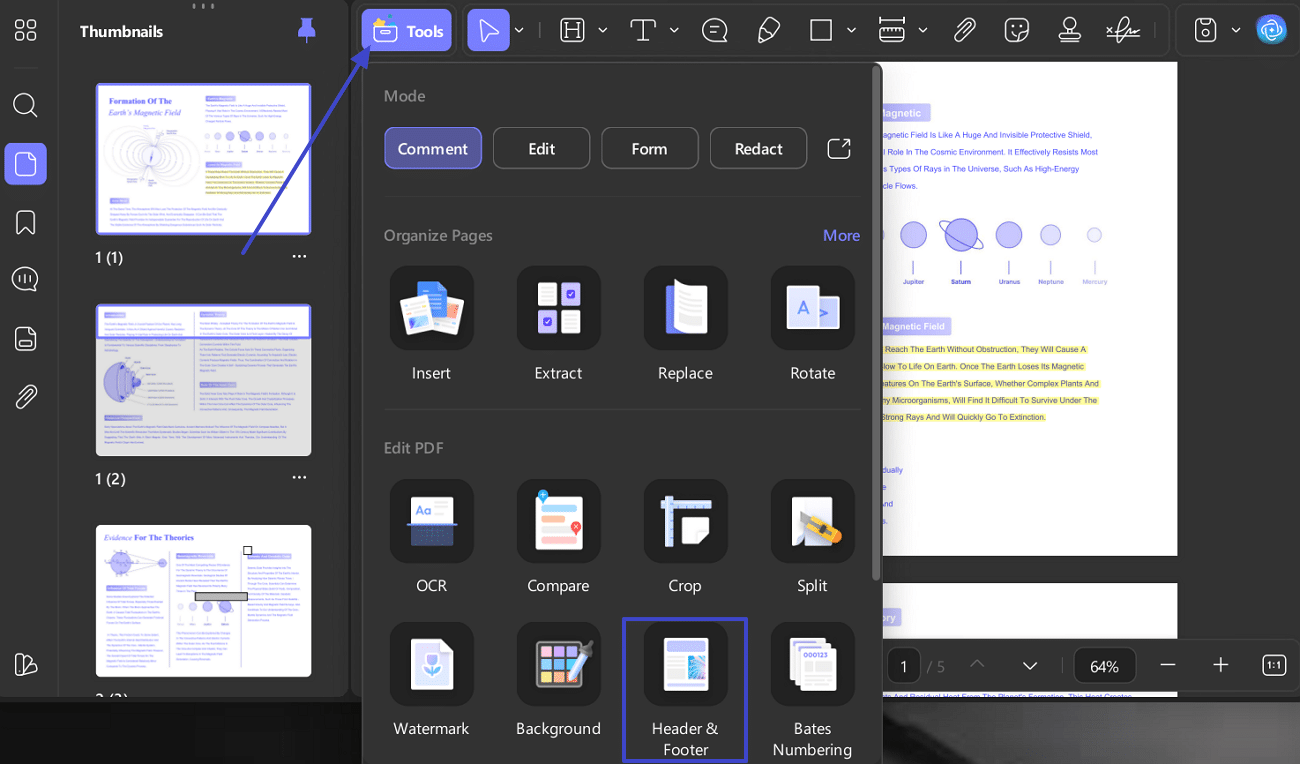Open the Tools menu
The image size is (1300, 764).
point(407,31)
